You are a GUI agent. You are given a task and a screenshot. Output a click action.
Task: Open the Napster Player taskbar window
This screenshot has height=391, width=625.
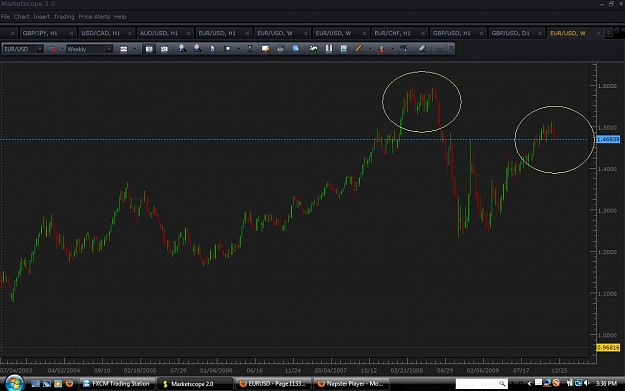[351, 384]
